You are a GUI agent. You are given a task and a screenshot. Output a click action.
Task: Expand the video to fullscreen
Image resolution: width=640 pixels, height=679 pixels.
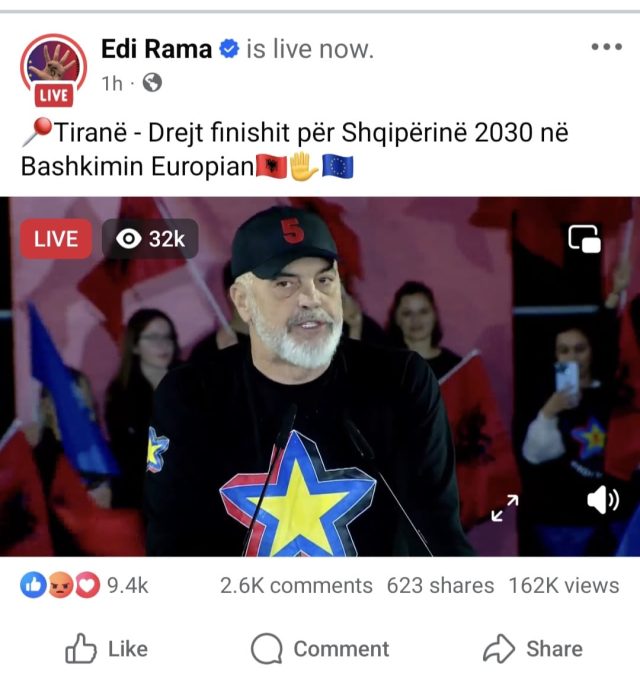tap(505, 508)
